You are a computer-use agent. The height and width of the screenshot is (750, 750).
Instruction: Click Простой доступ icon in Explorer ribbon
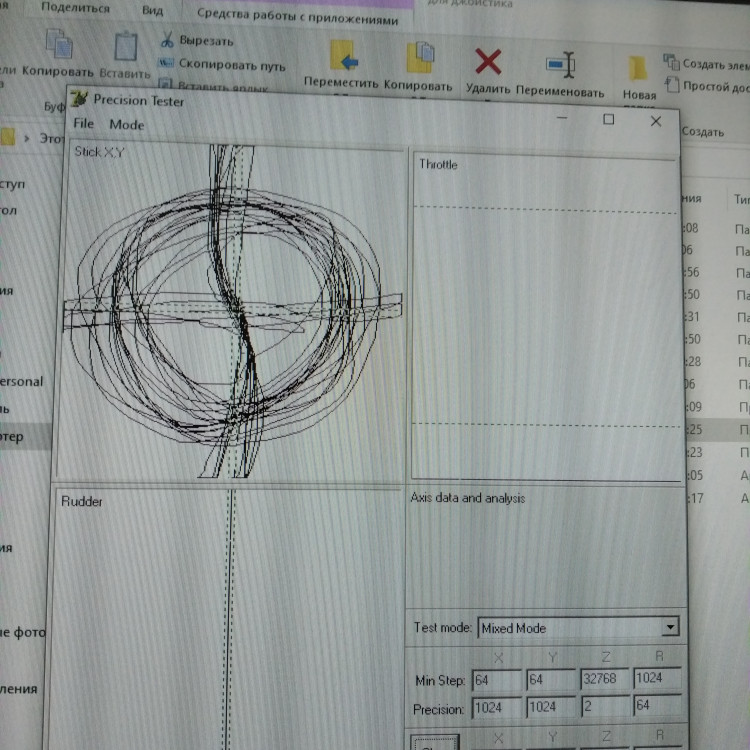coord(672,85)
